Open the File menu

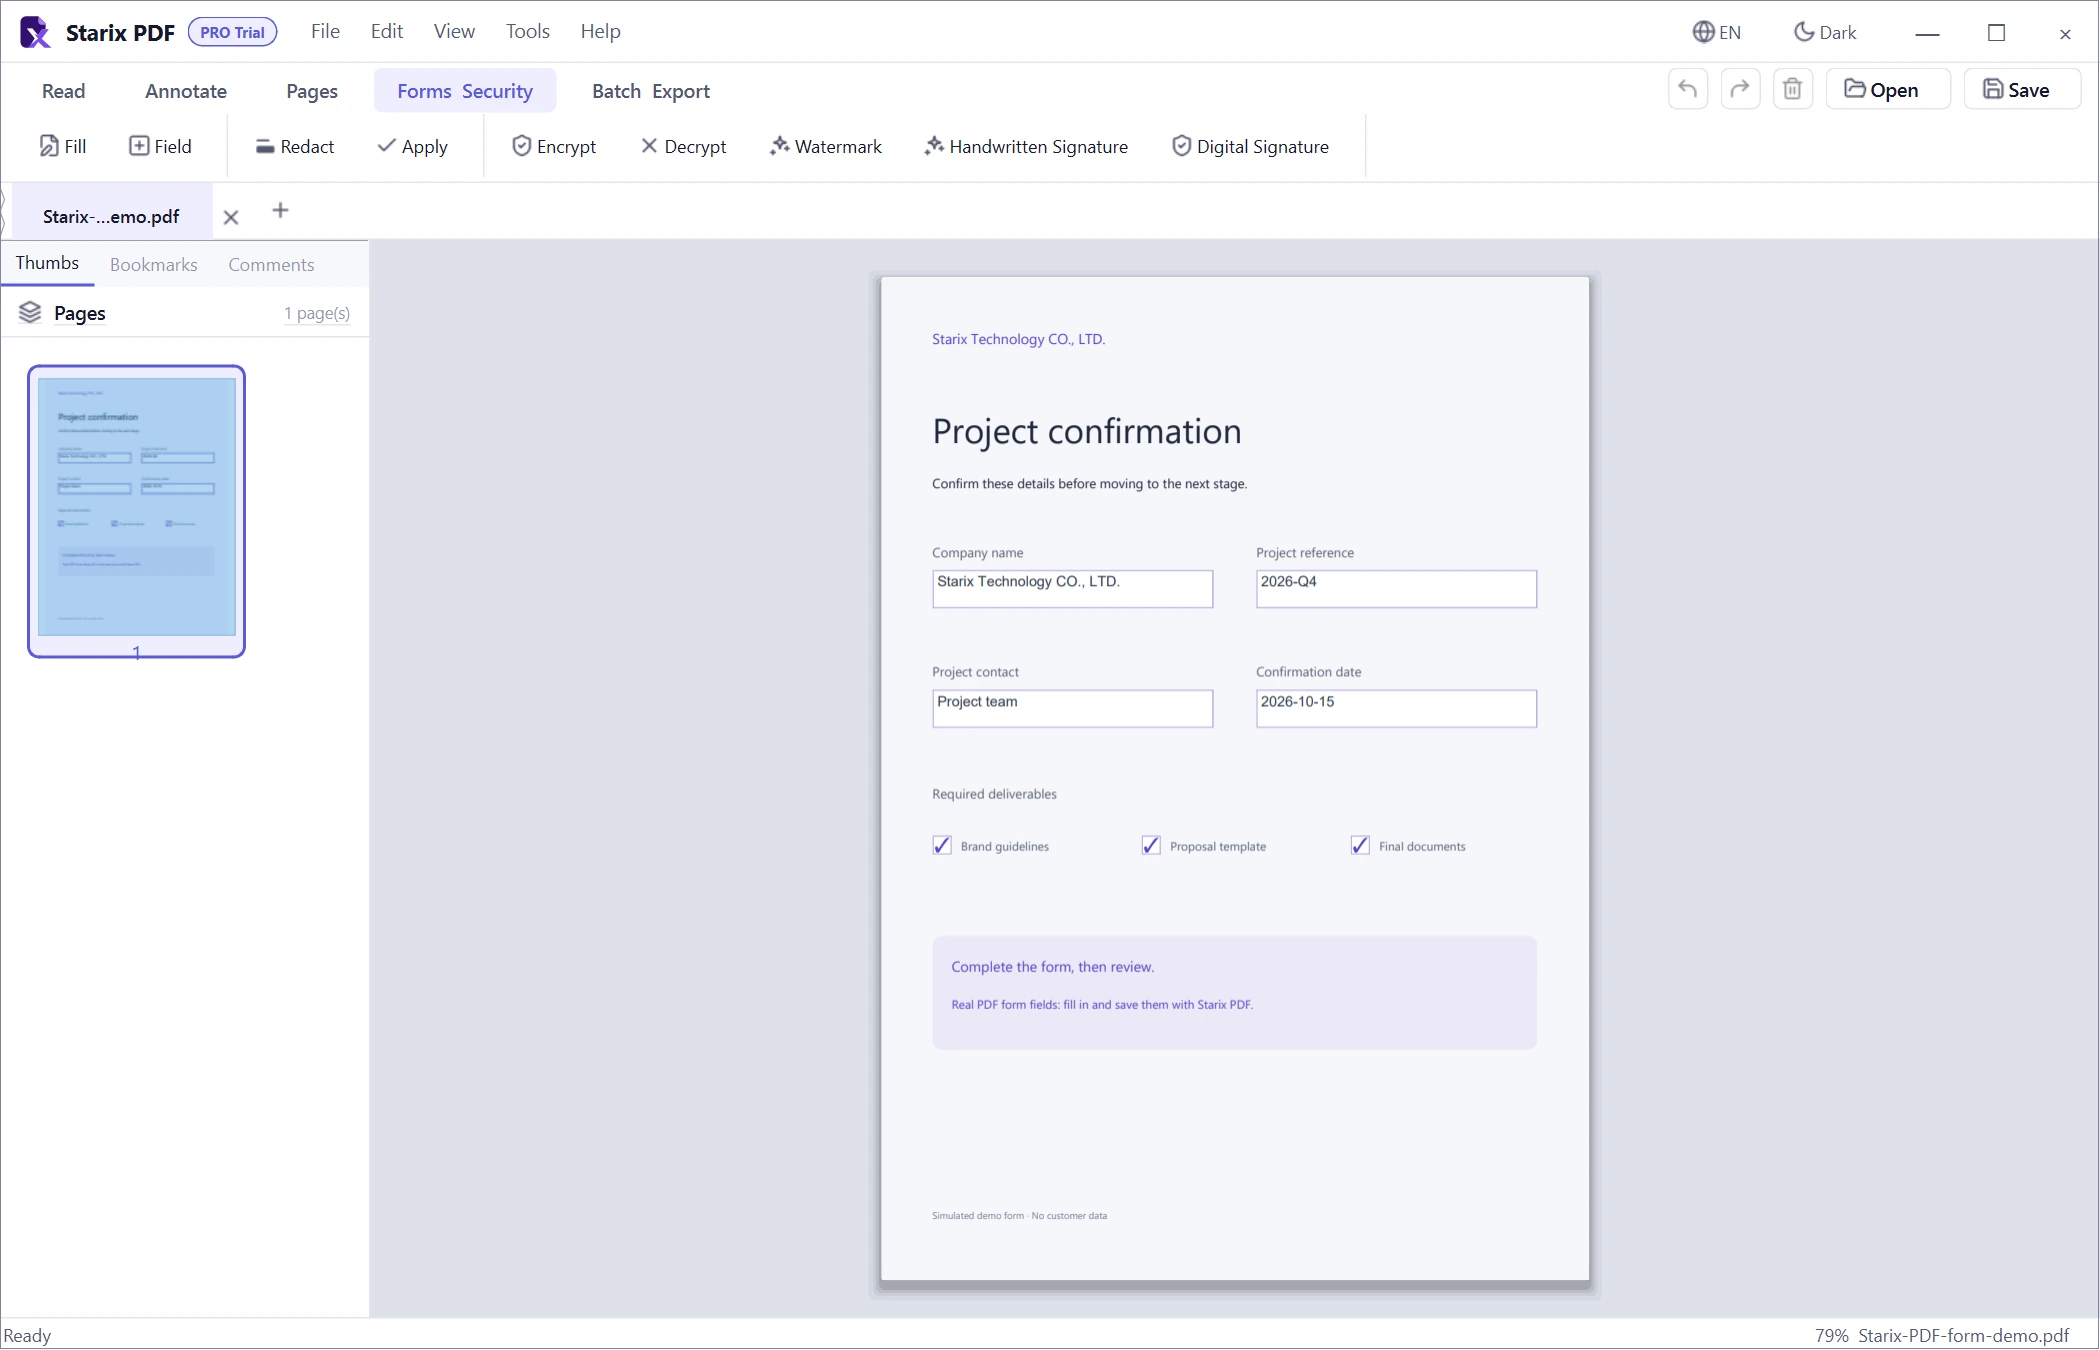[325, 31]
